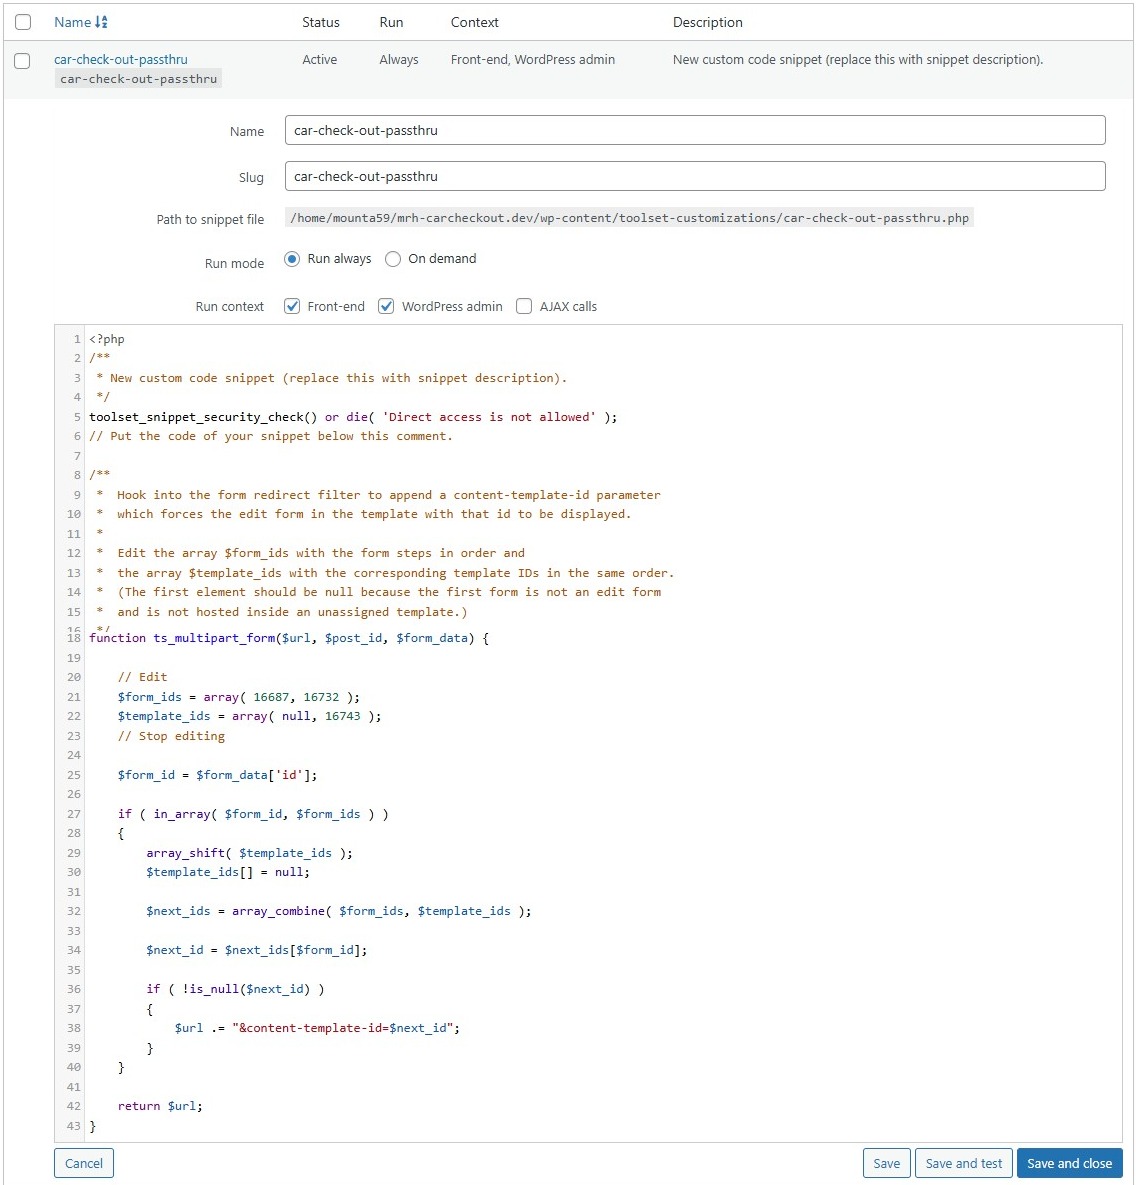Screen dimensions: 1136x1185
Task: Click the 'Path to snippet file' label
Action: [210, 219]
